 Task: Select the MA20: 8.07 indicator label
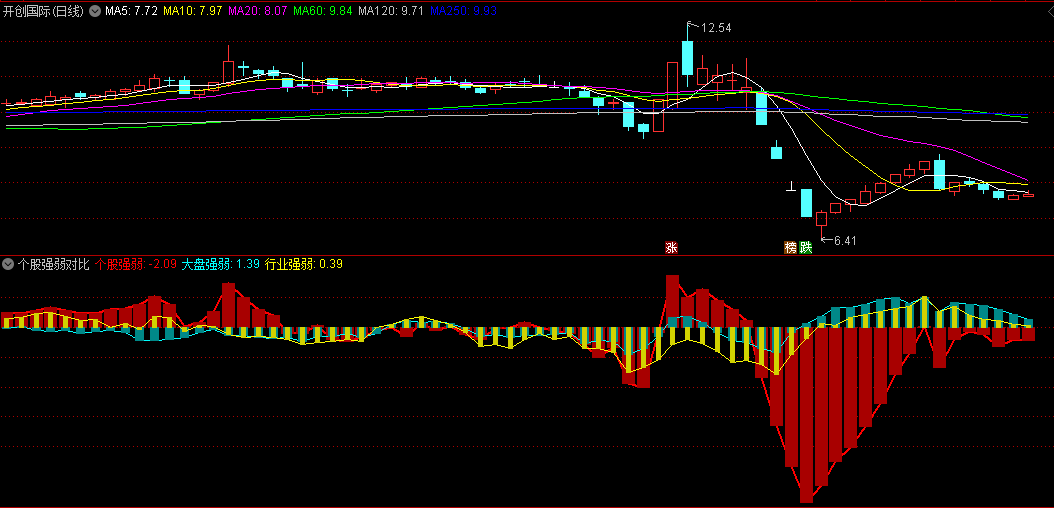[259, 11]
